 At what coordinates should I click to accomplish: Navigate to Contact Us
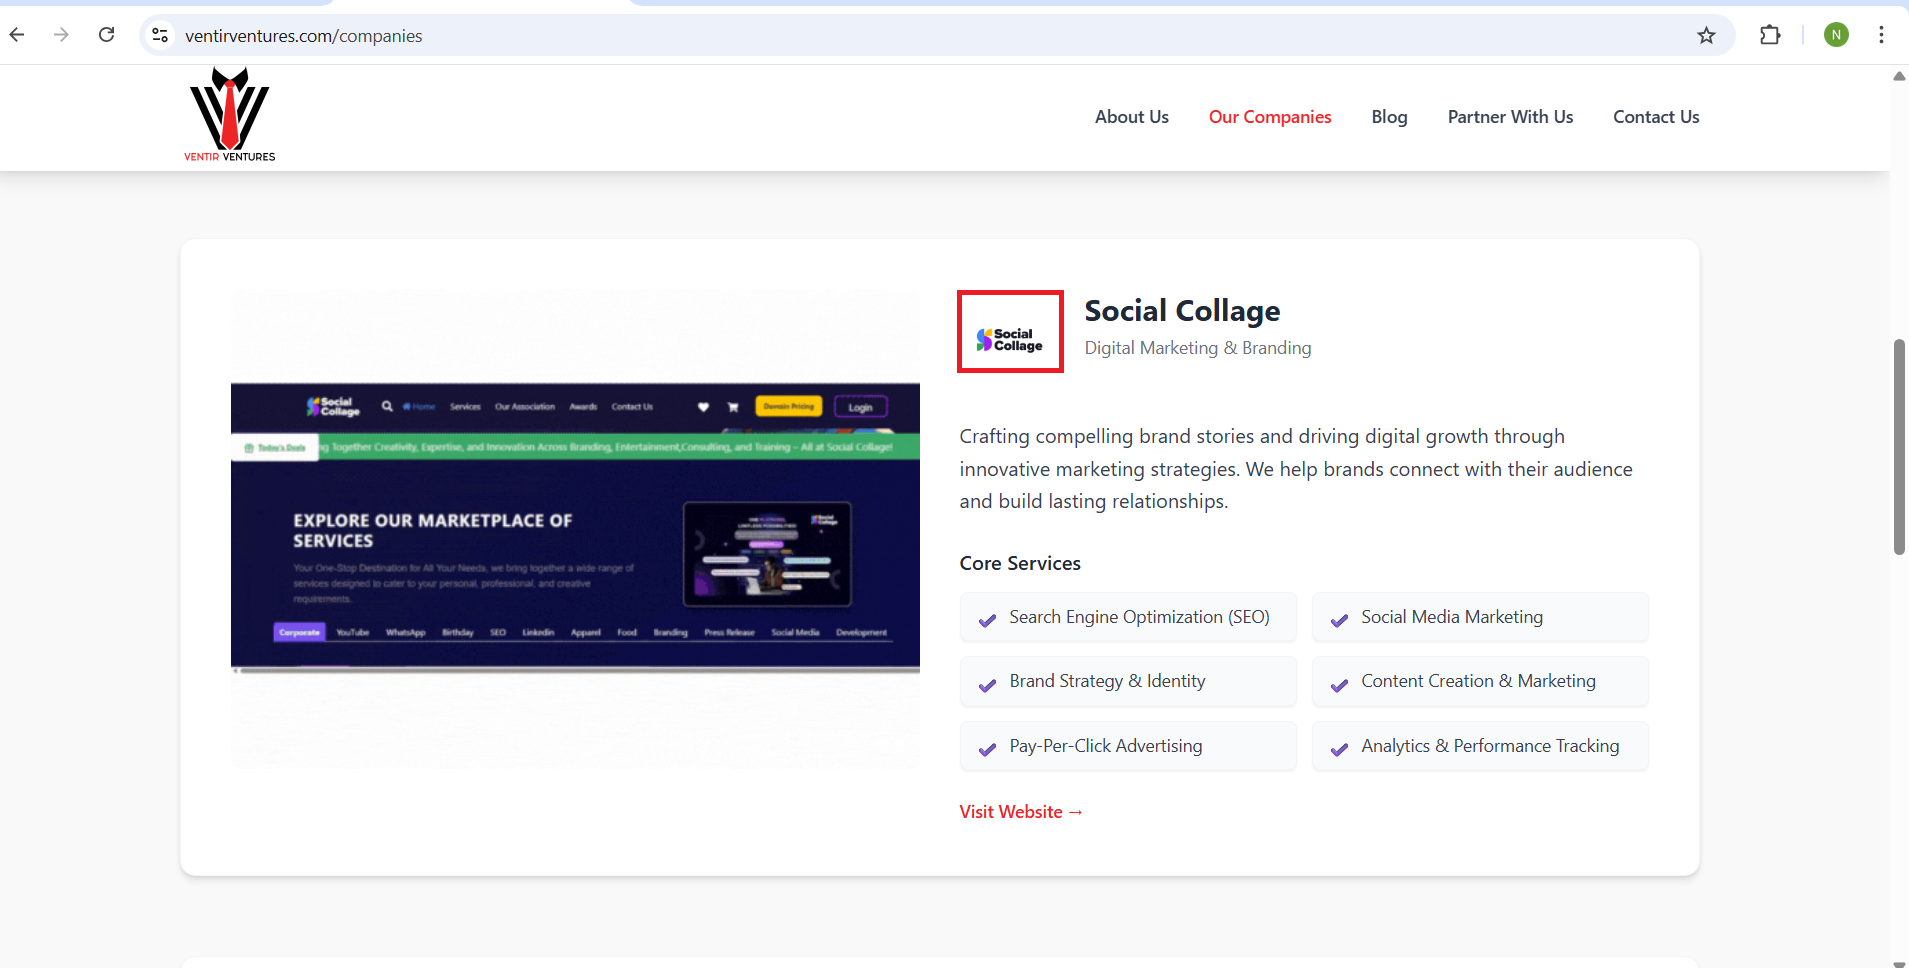pos(1655,117)
